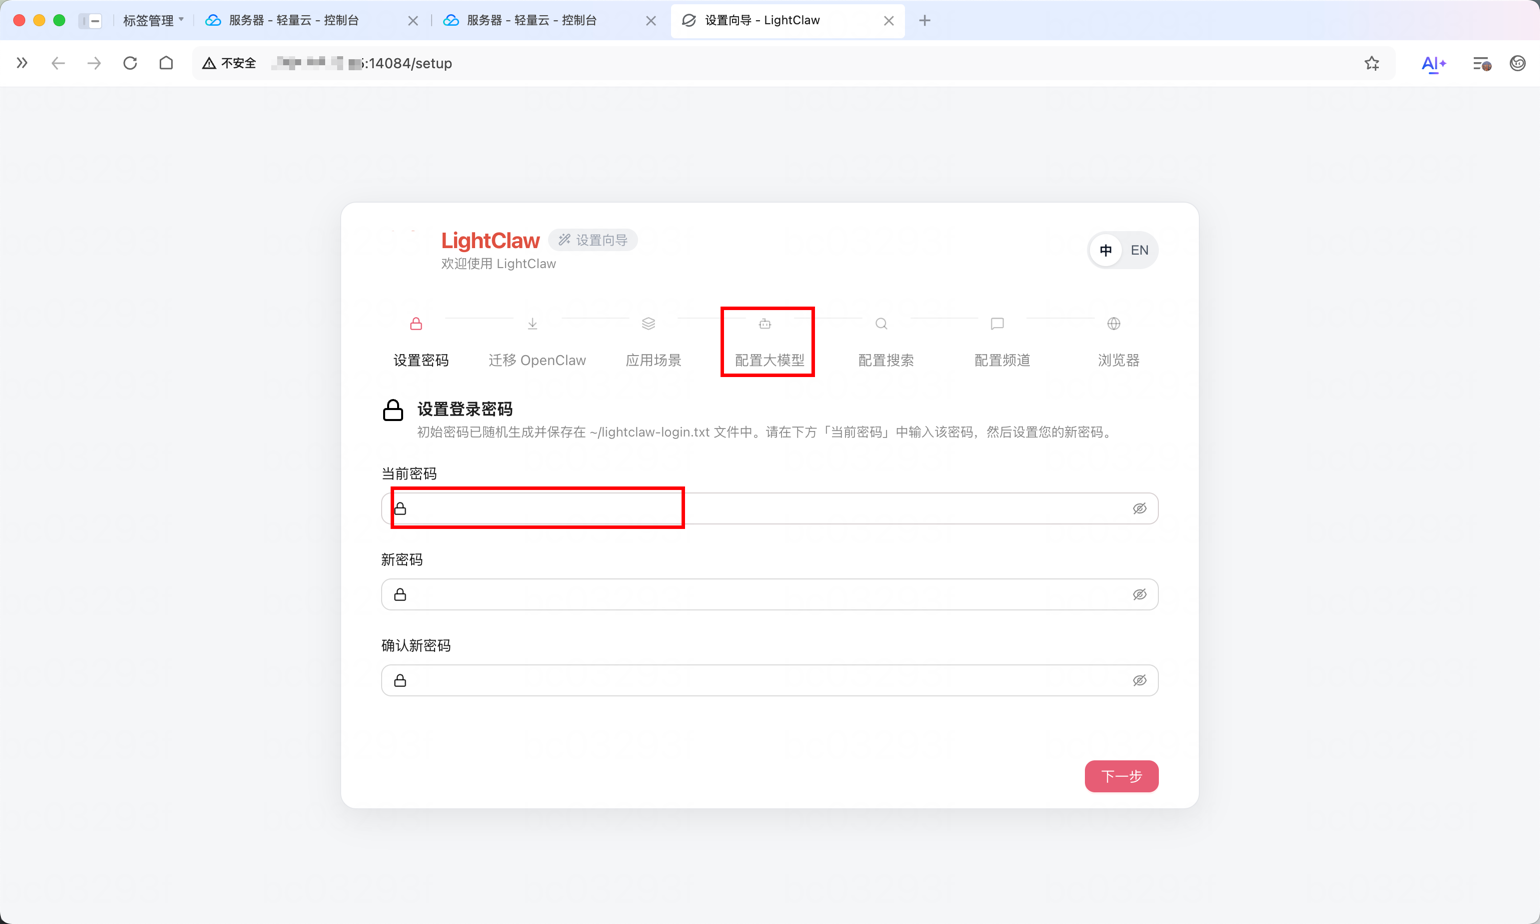Select the 中 language option
1540x924 pixels.
(1106, 250)
